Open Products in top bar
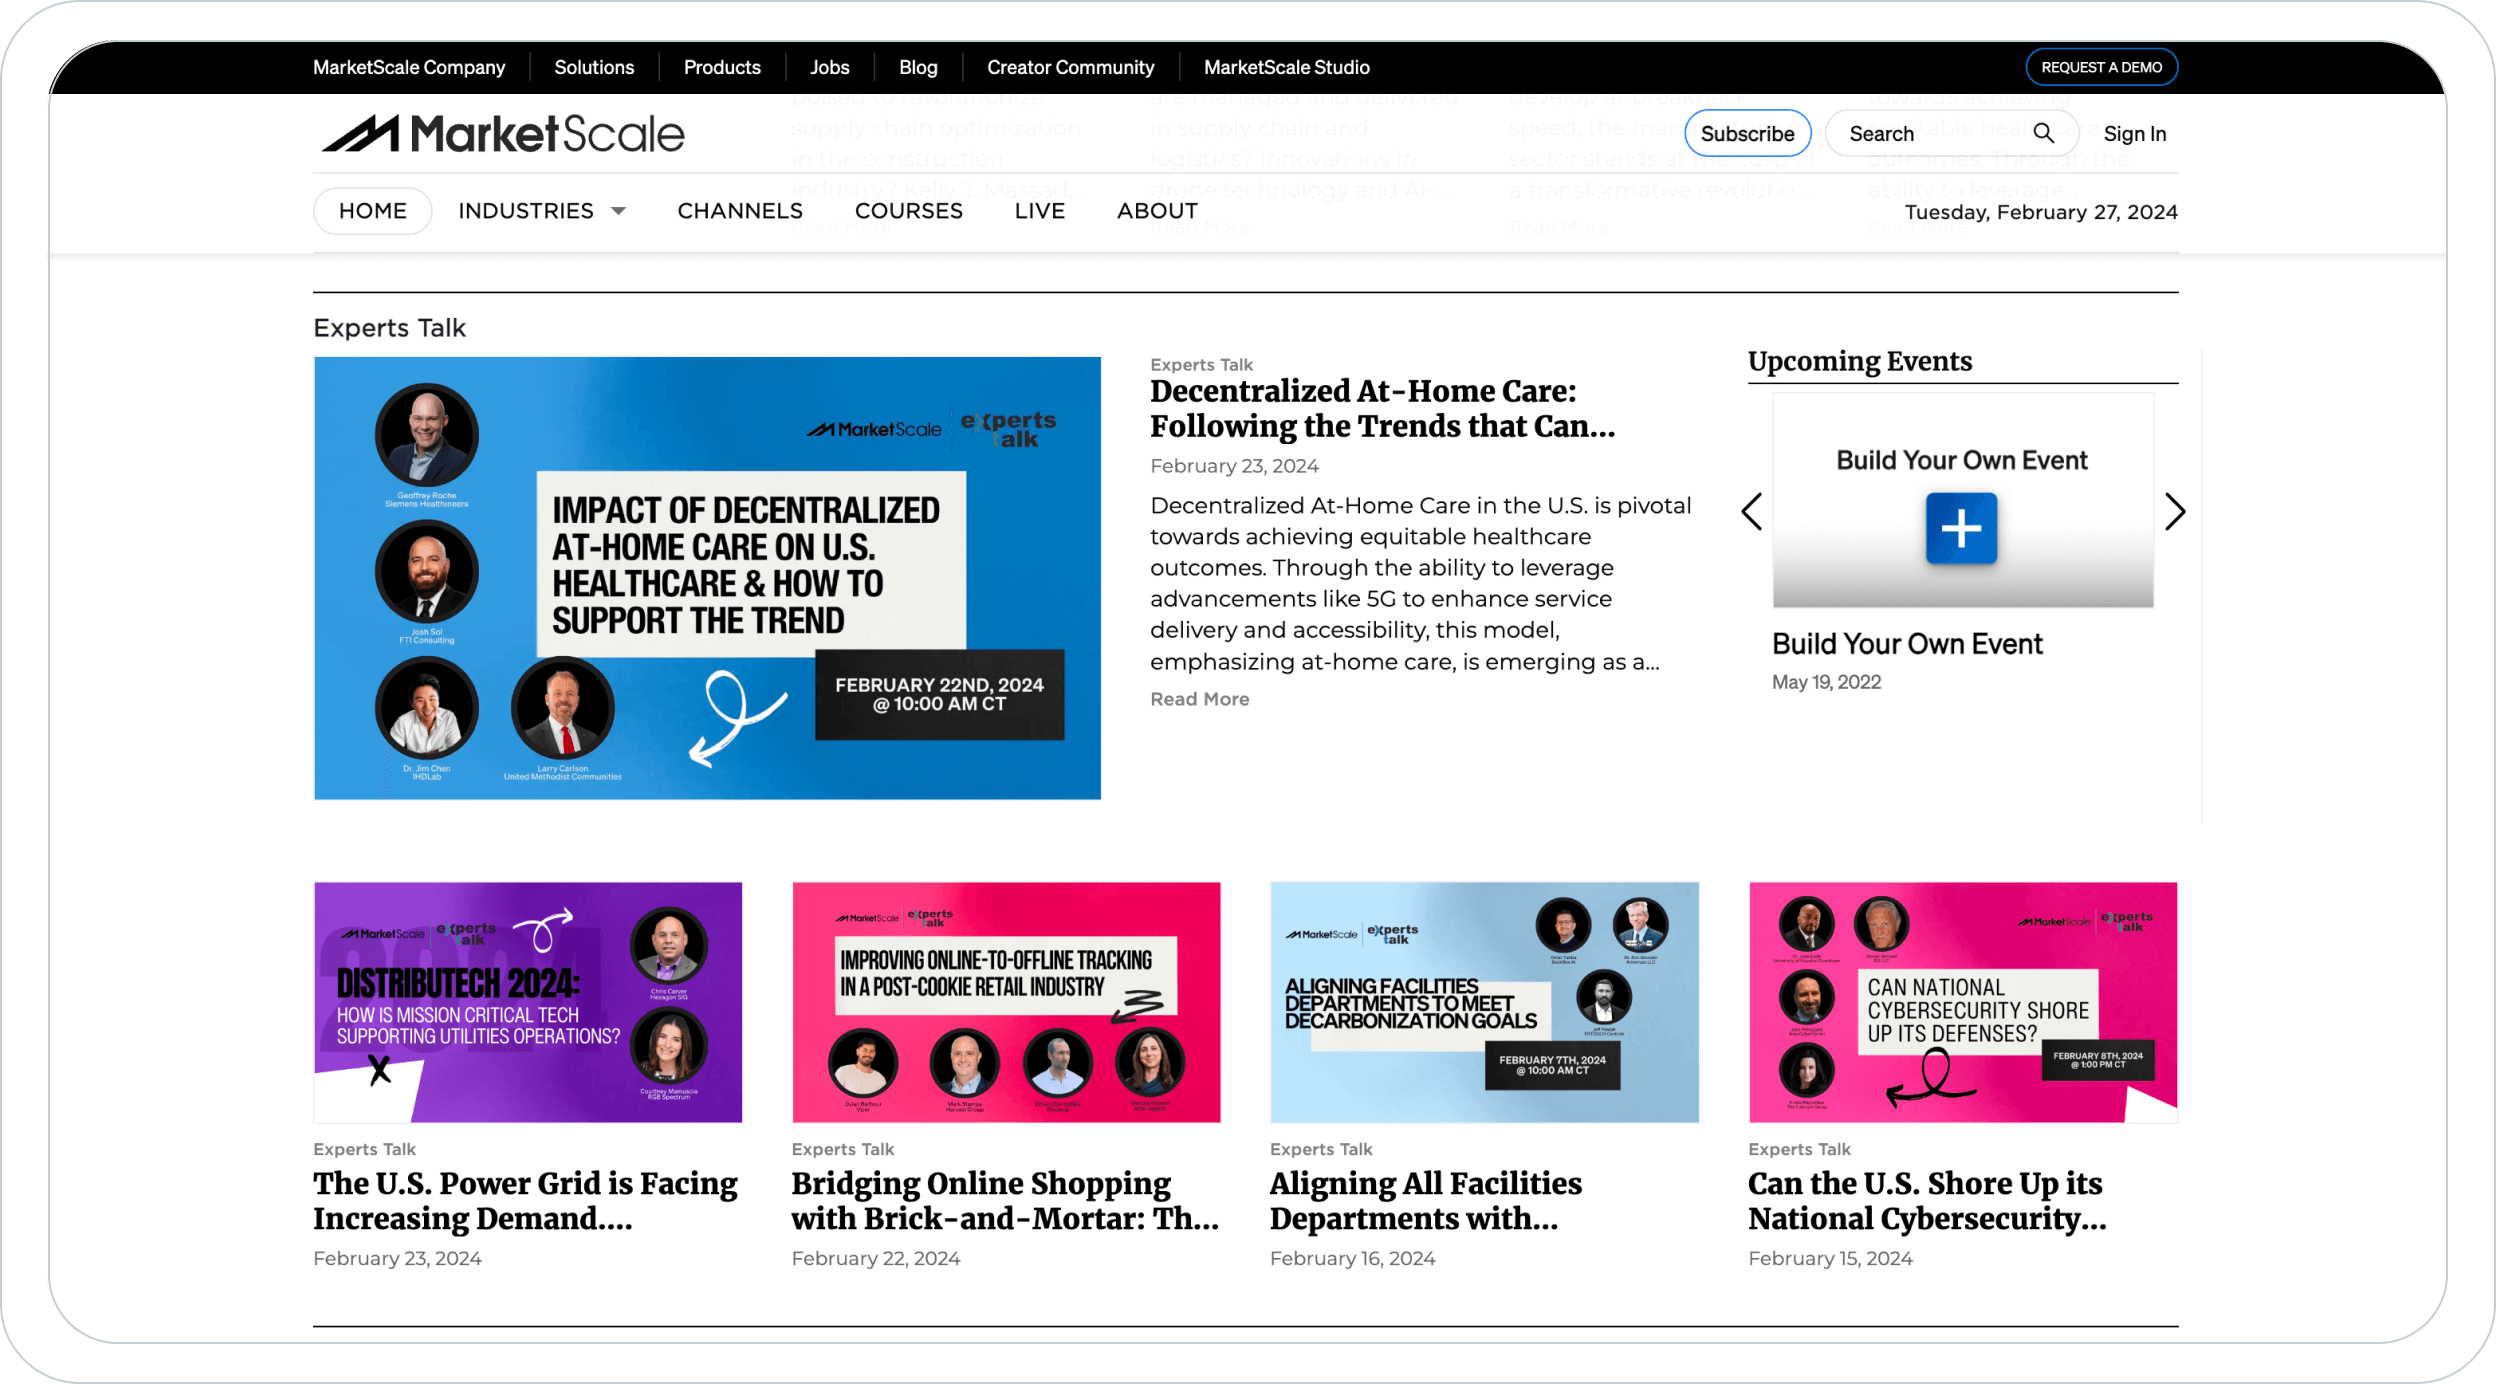The image size is (2496, 1384). click(x=722, y=67)
